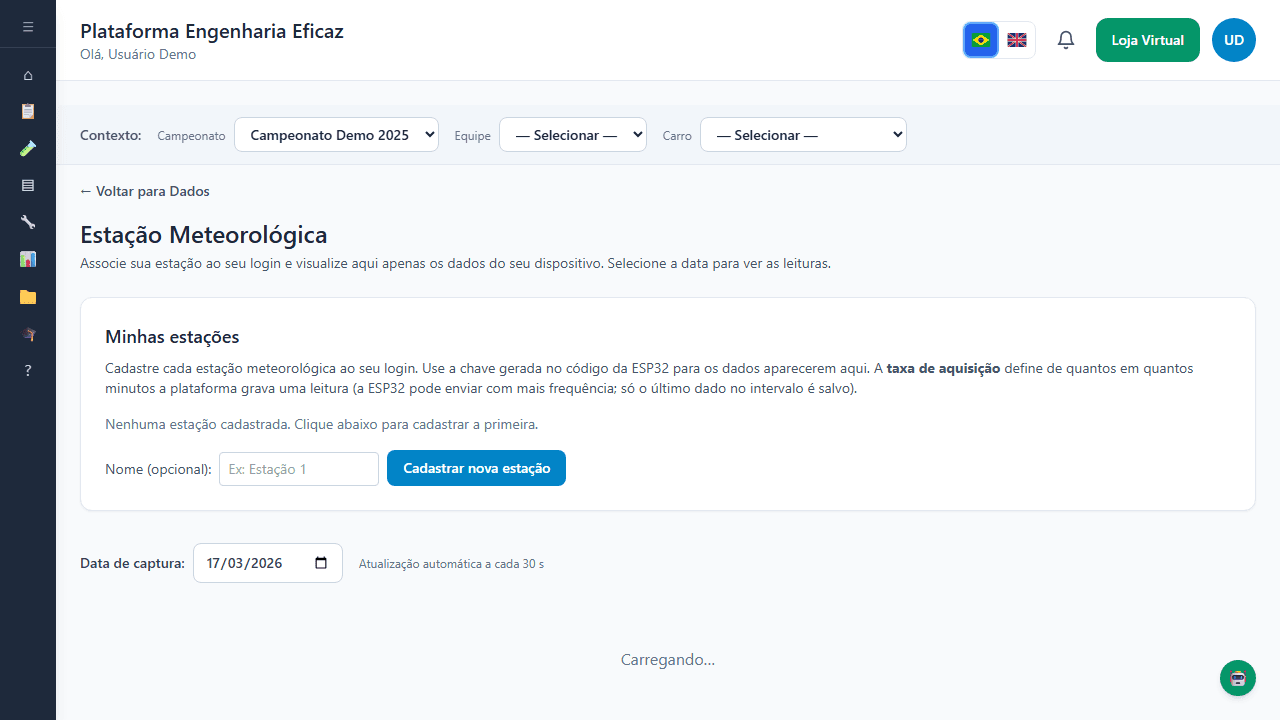Click the question mark help icon
Image resolution: width=1280 pixels, height=720 pixels.
pyautogui.click(x=28, y=371)
